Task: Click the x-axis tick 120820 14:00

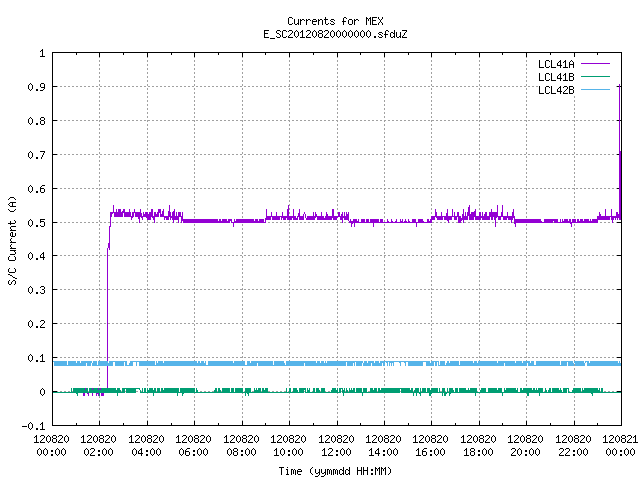Action: tap(383, 446)
